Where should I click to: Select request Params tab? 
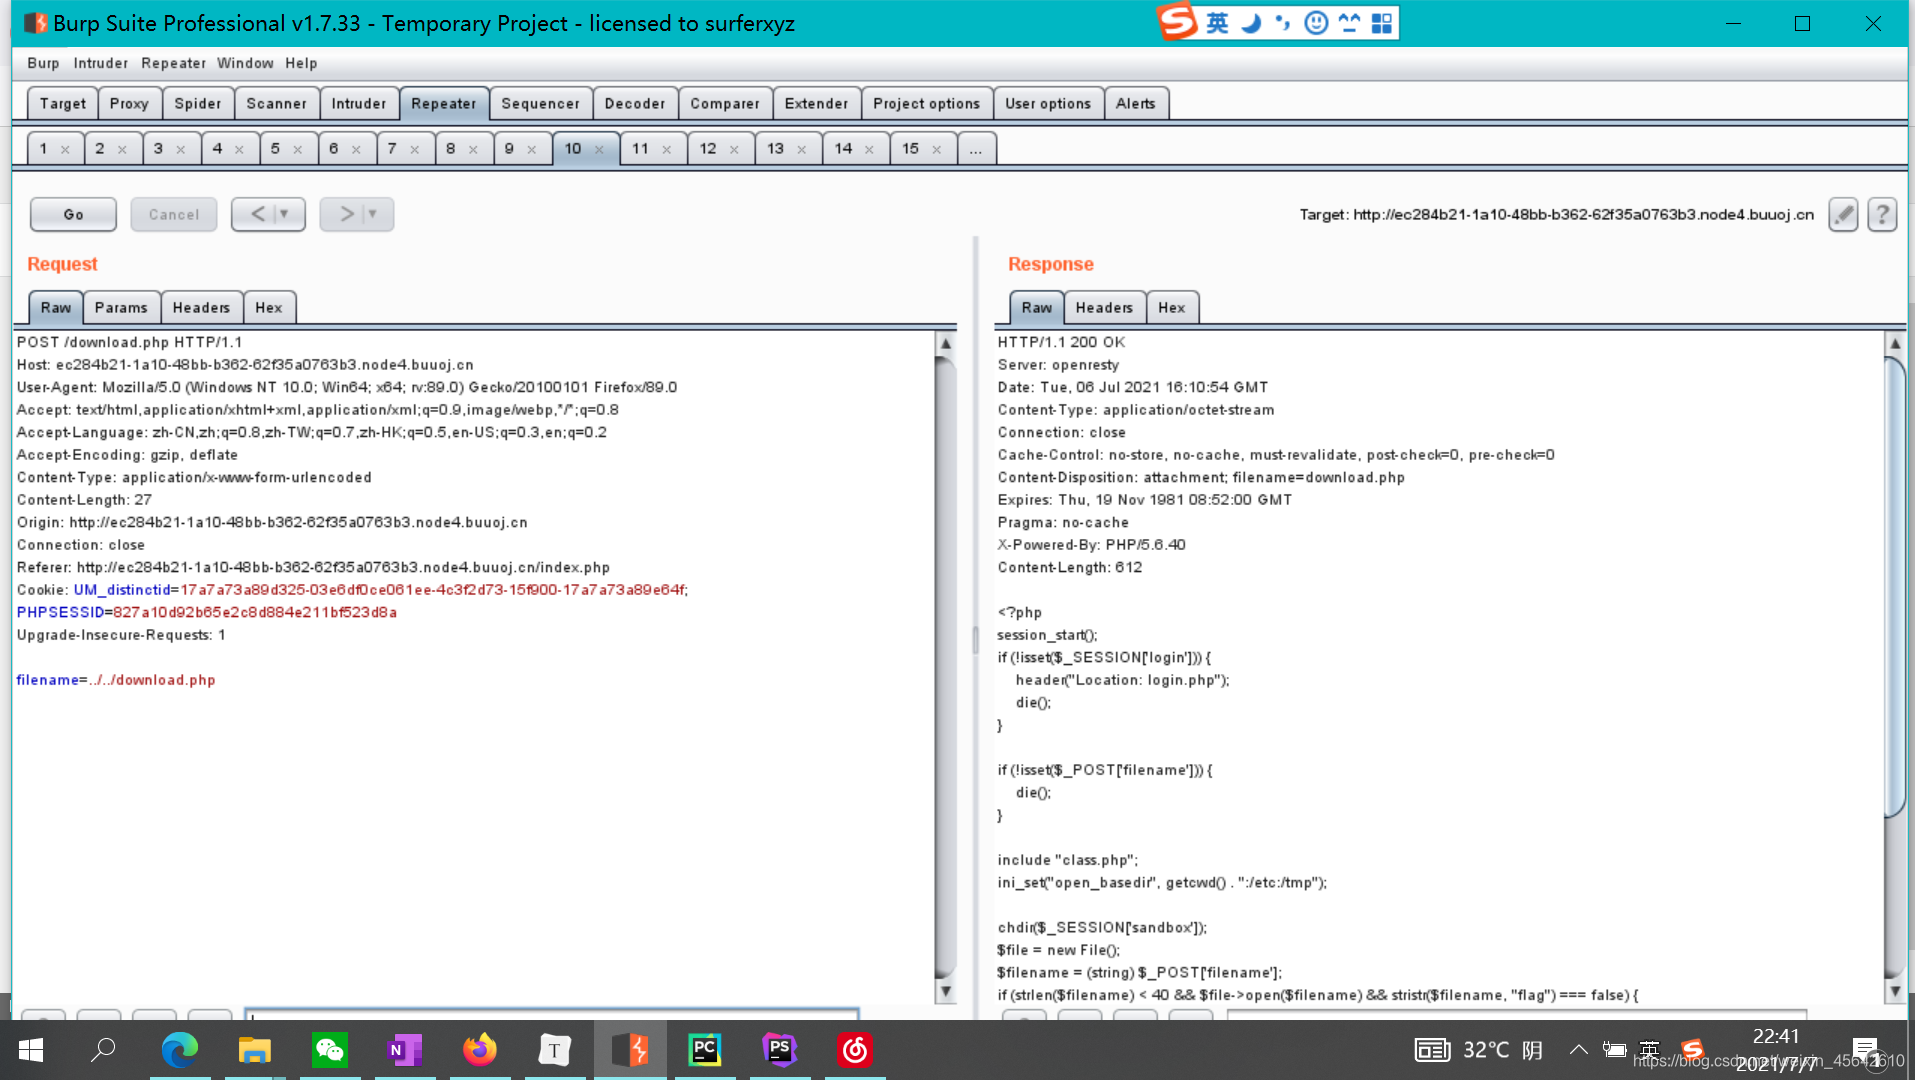[x=121, y=308]
